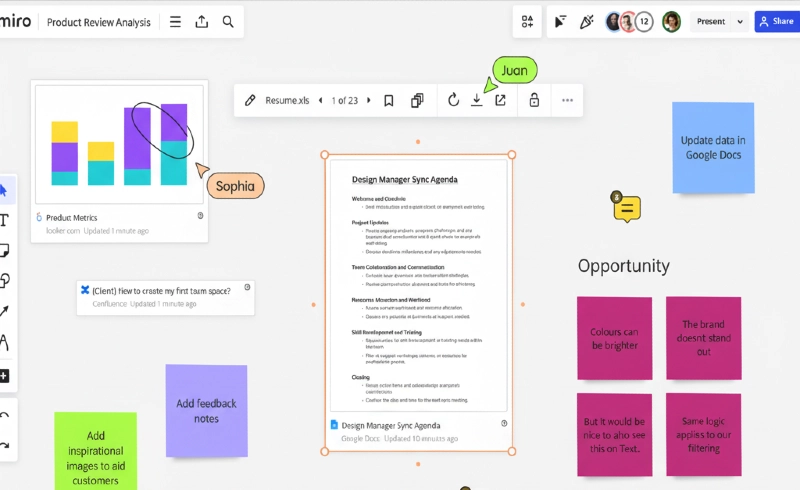Open board search magnifier icon

[x=228, y=21]
